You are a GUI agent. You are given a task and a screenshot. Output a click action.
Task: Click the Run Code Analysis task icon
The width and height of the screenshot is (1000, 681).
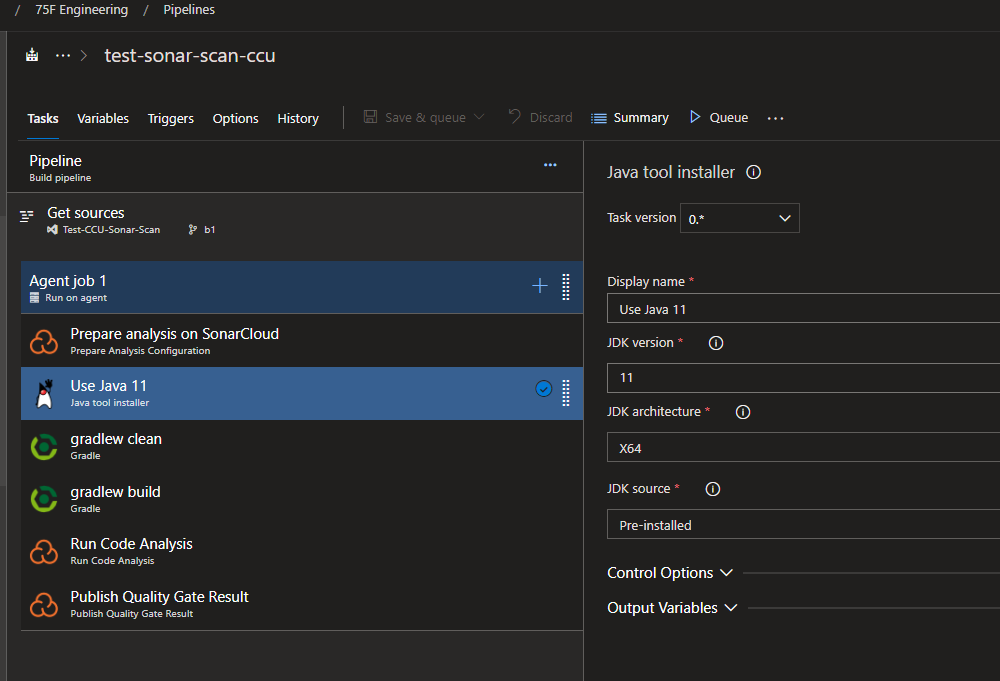pyautogui.click(x=44, y=551)
